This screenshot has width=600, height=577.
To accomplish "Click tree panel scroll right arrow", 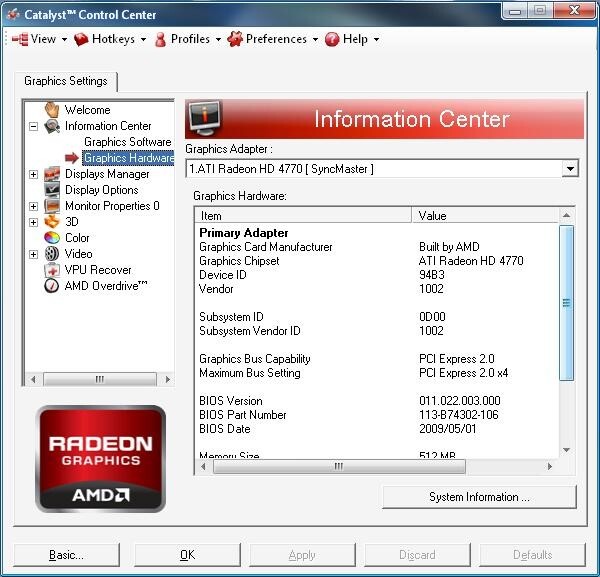I will [x=167, y=380].
